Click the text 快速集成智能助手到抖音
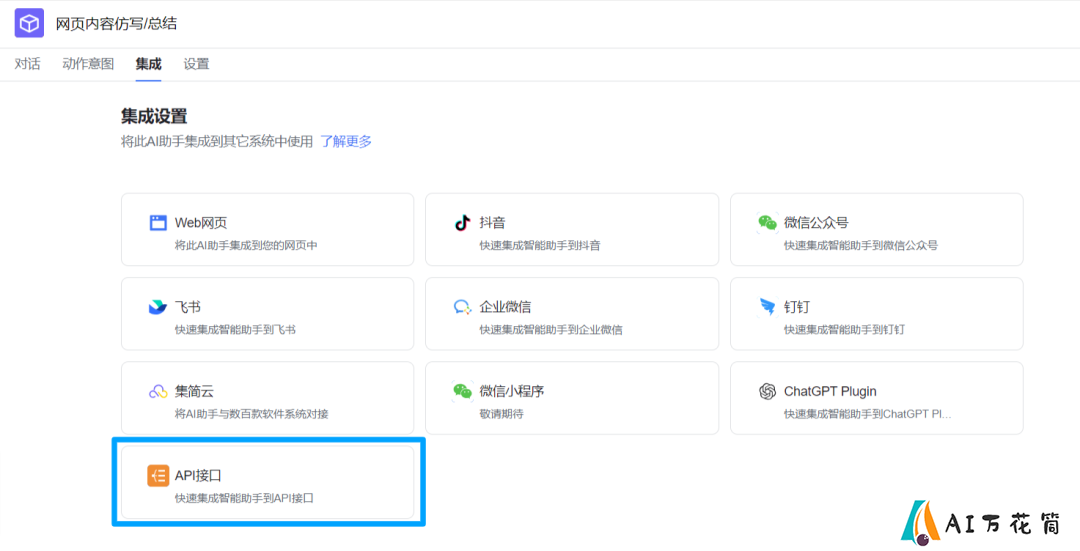The image size is (1080, 551). pyautogui.click(x=540, y=245)
